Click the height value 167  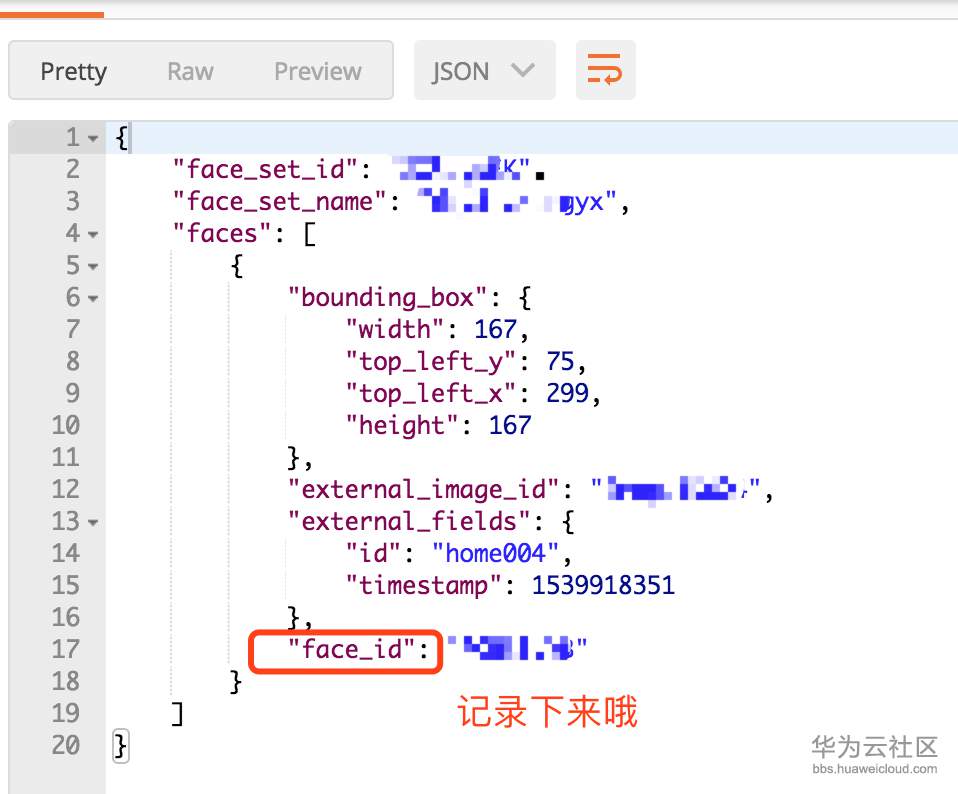point(510,425)
